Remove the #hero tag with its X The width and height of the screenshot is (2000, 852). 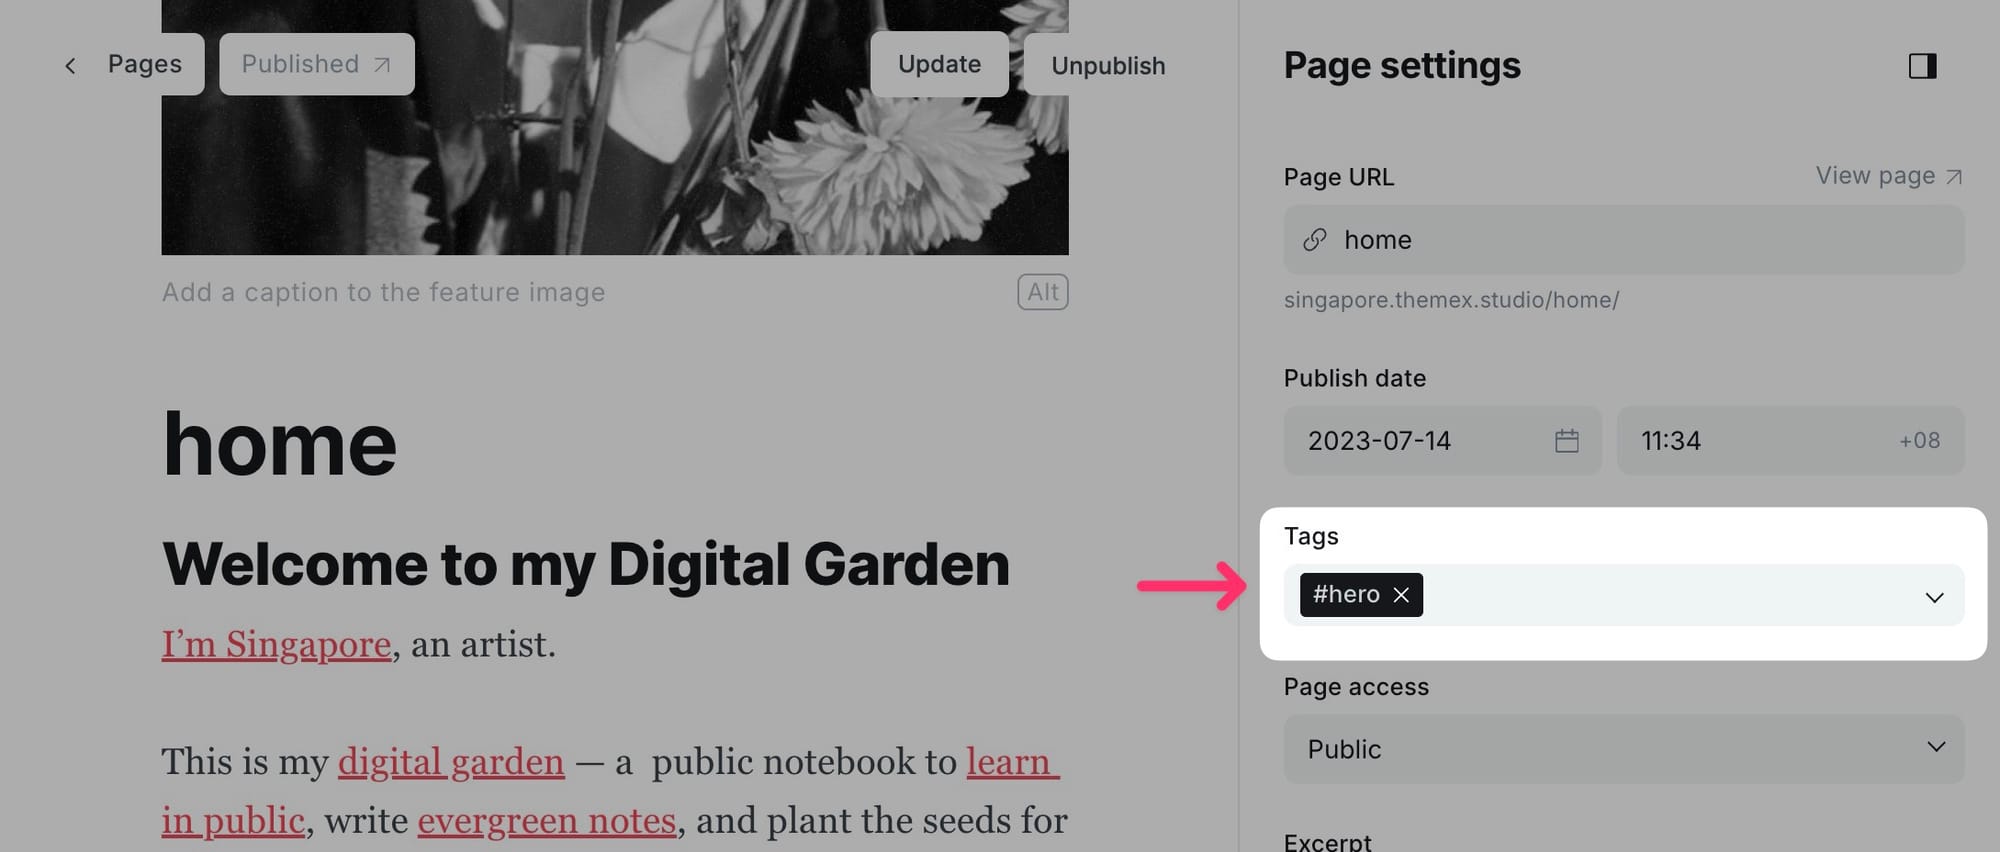(1401, 595)
